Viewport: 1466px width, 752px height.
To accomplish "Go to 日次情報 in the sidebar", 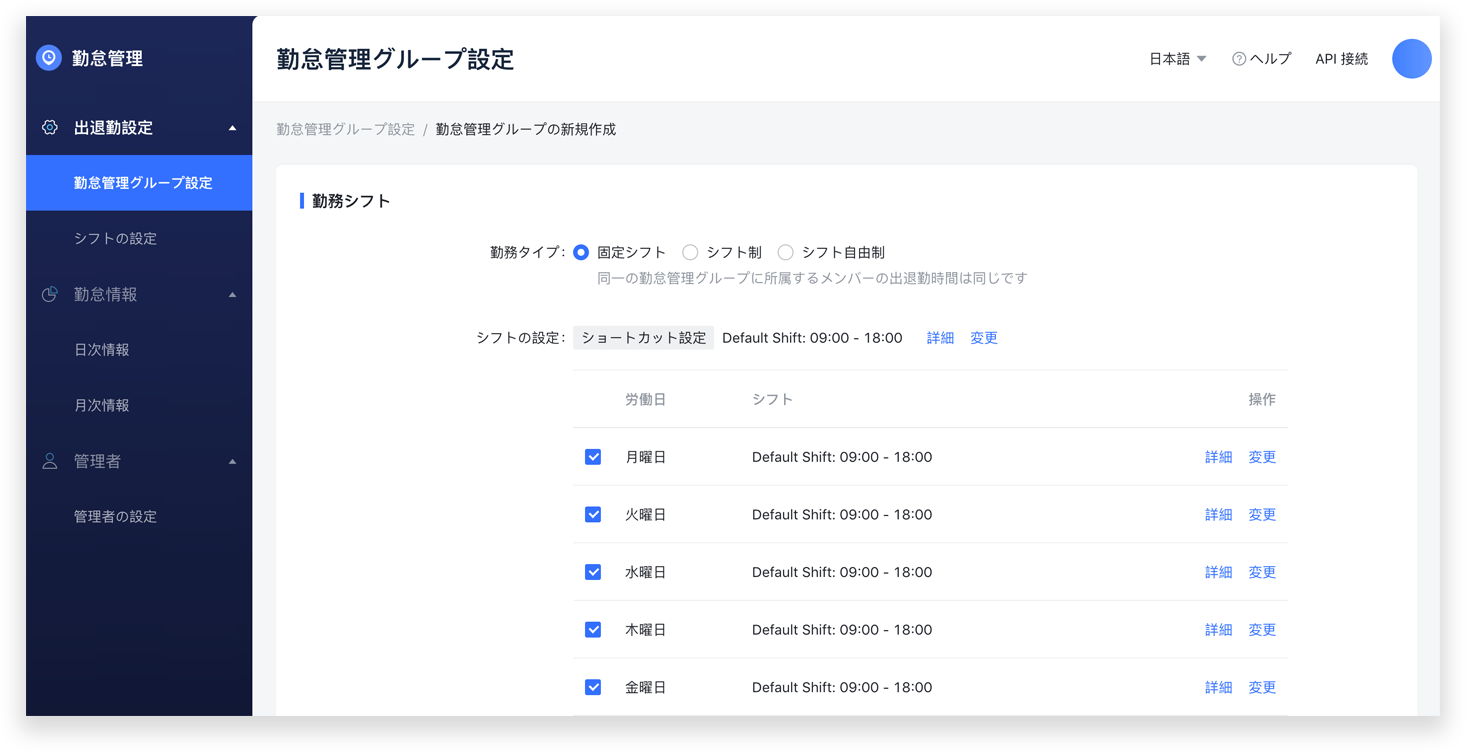I will 102,350.
